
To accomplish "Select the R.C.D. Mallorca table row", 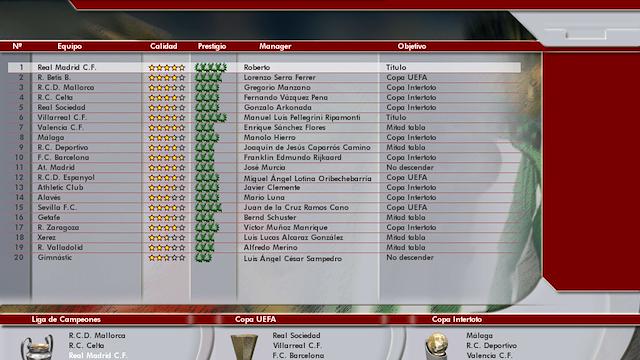I will click(x=264, y=87).
